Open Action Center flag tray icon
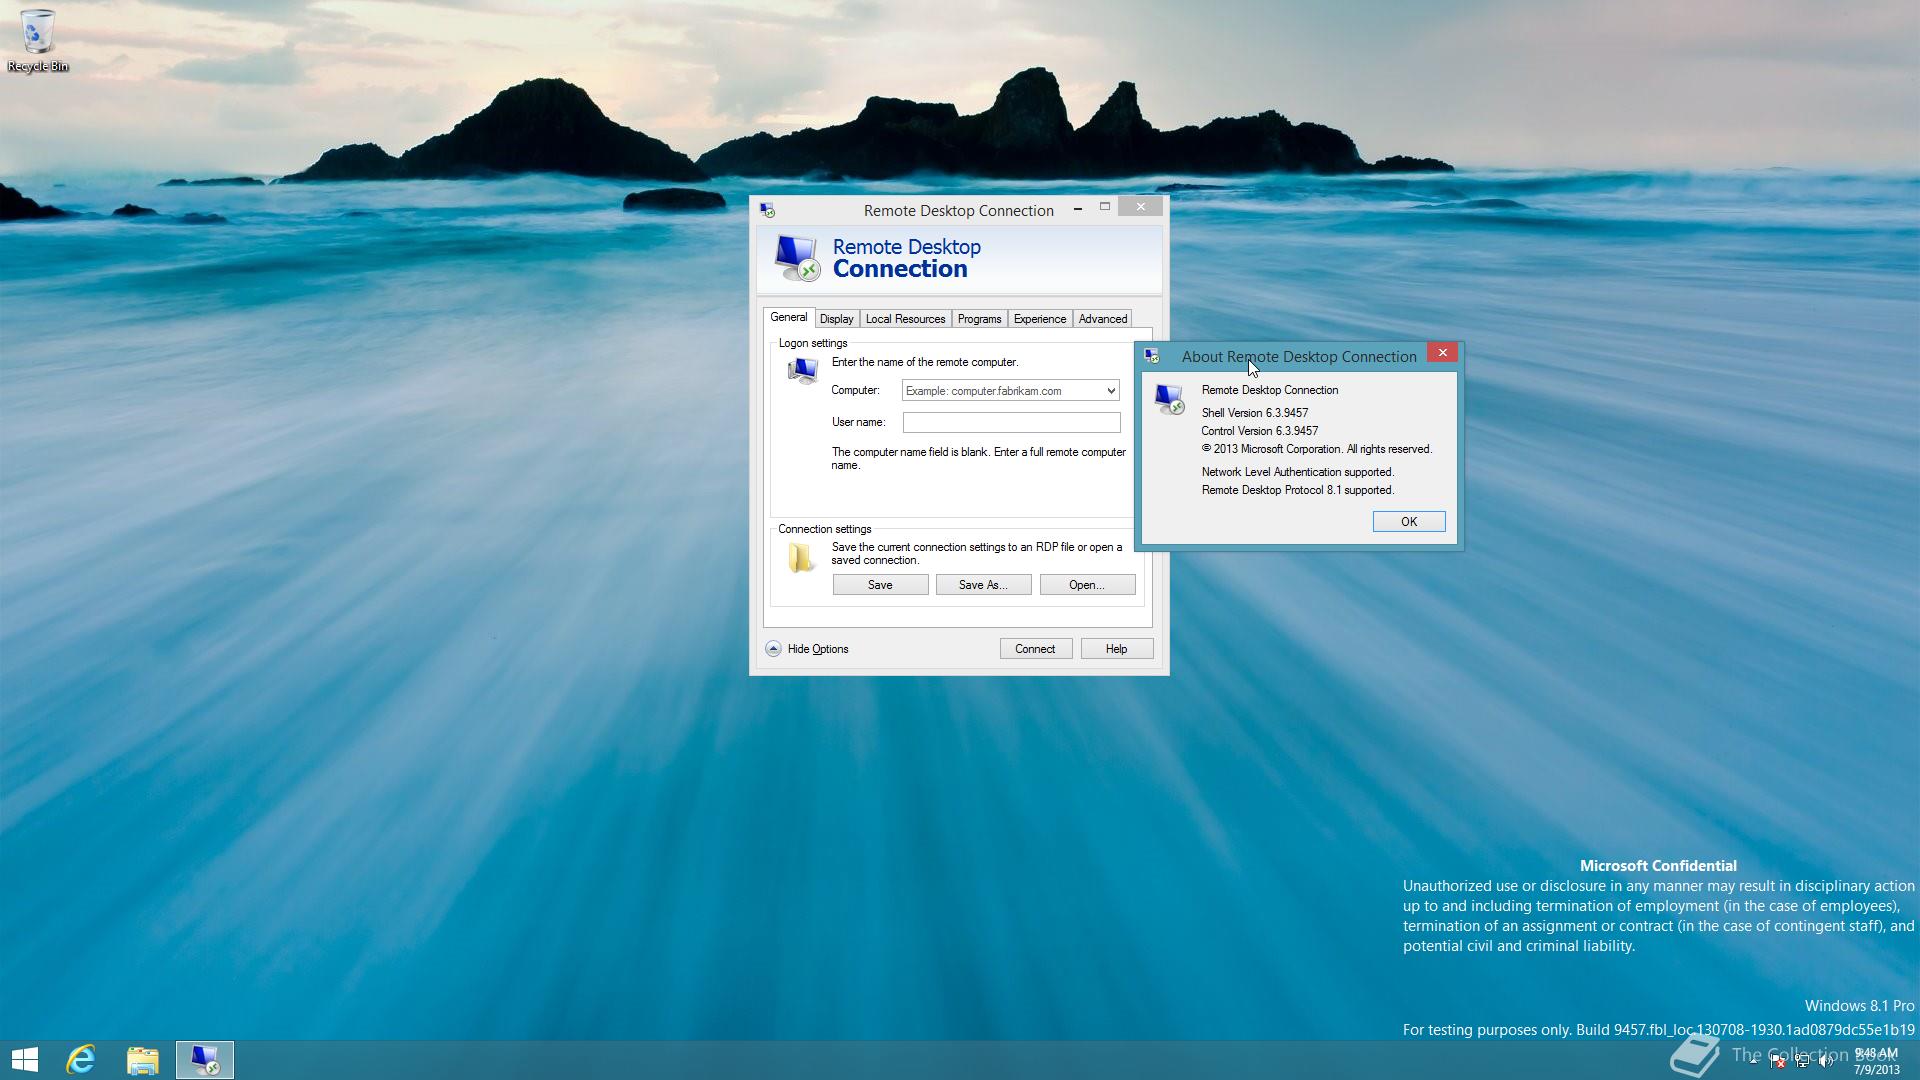This screenshot has height=1080, width=1920. tap(1778, 1061)
